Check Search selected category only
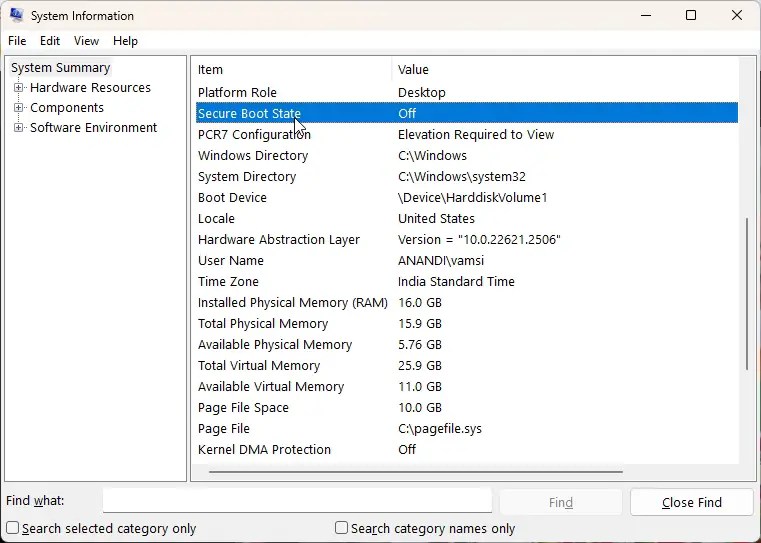This screenshot has height=543, width=761. coord(13,527)
